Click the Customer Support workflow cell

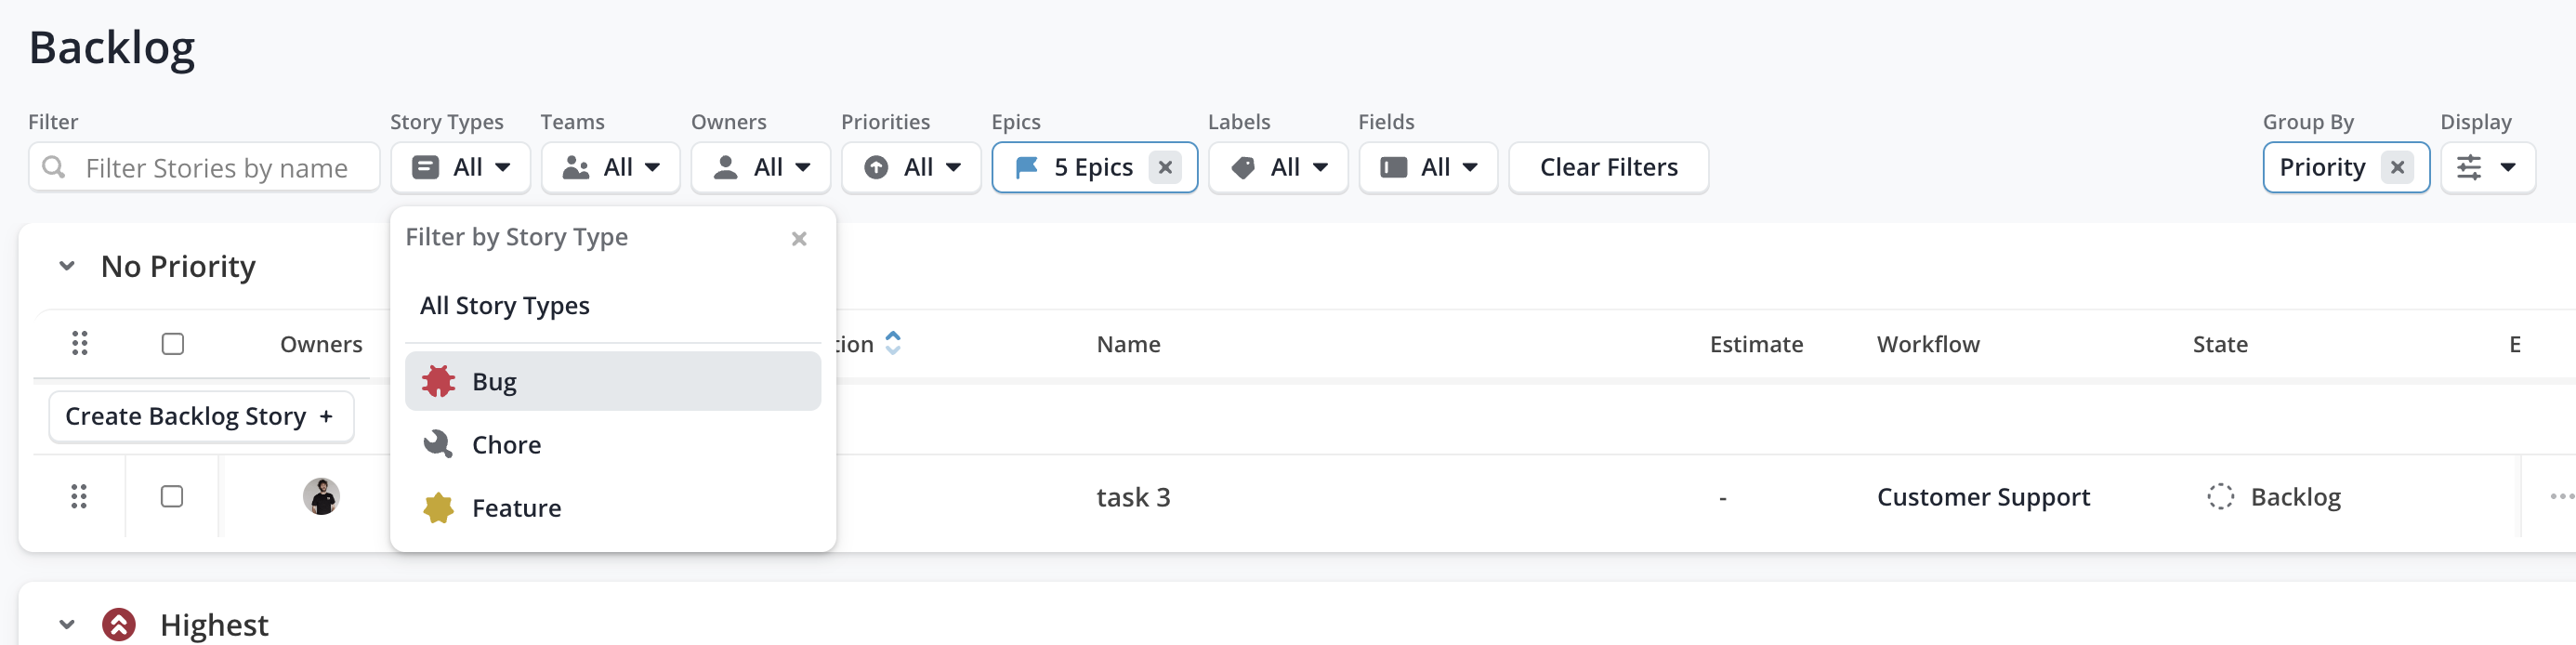pos(1983,497)
